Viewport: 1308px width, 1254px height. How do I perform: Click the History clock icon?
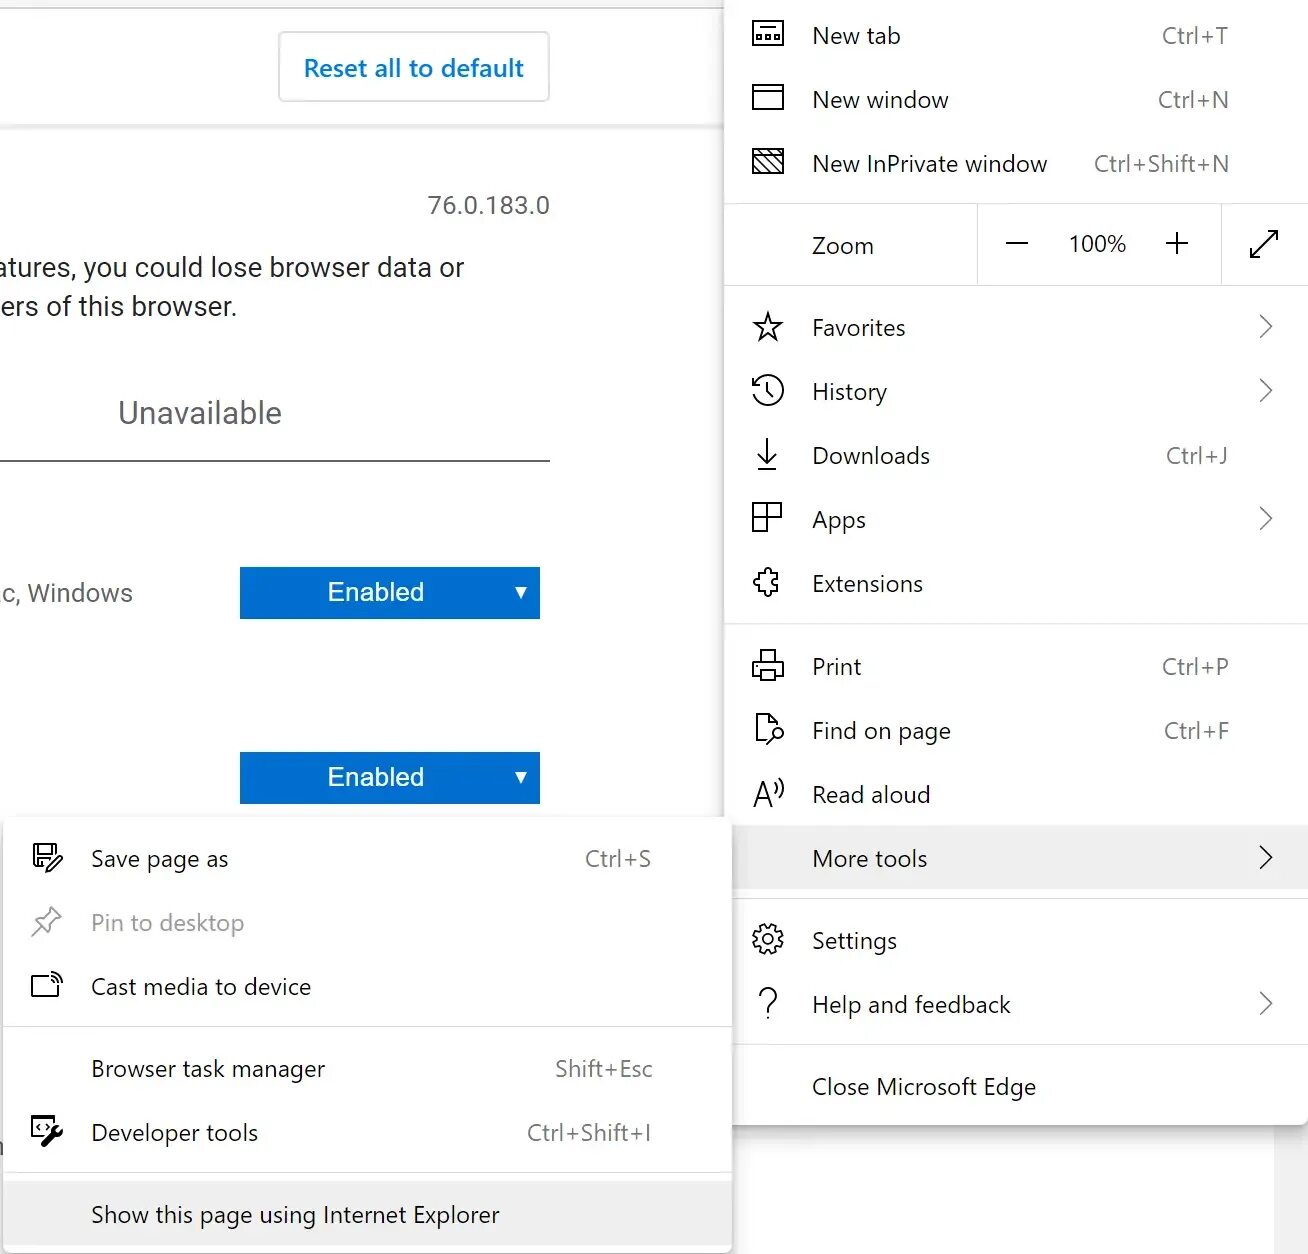[x=768, y=391]
